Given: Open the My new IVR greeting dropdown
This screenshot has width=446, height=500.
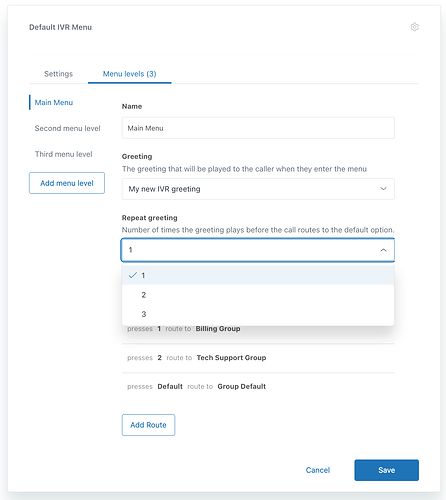Looking at the screenshot, I should coord(258,189).
